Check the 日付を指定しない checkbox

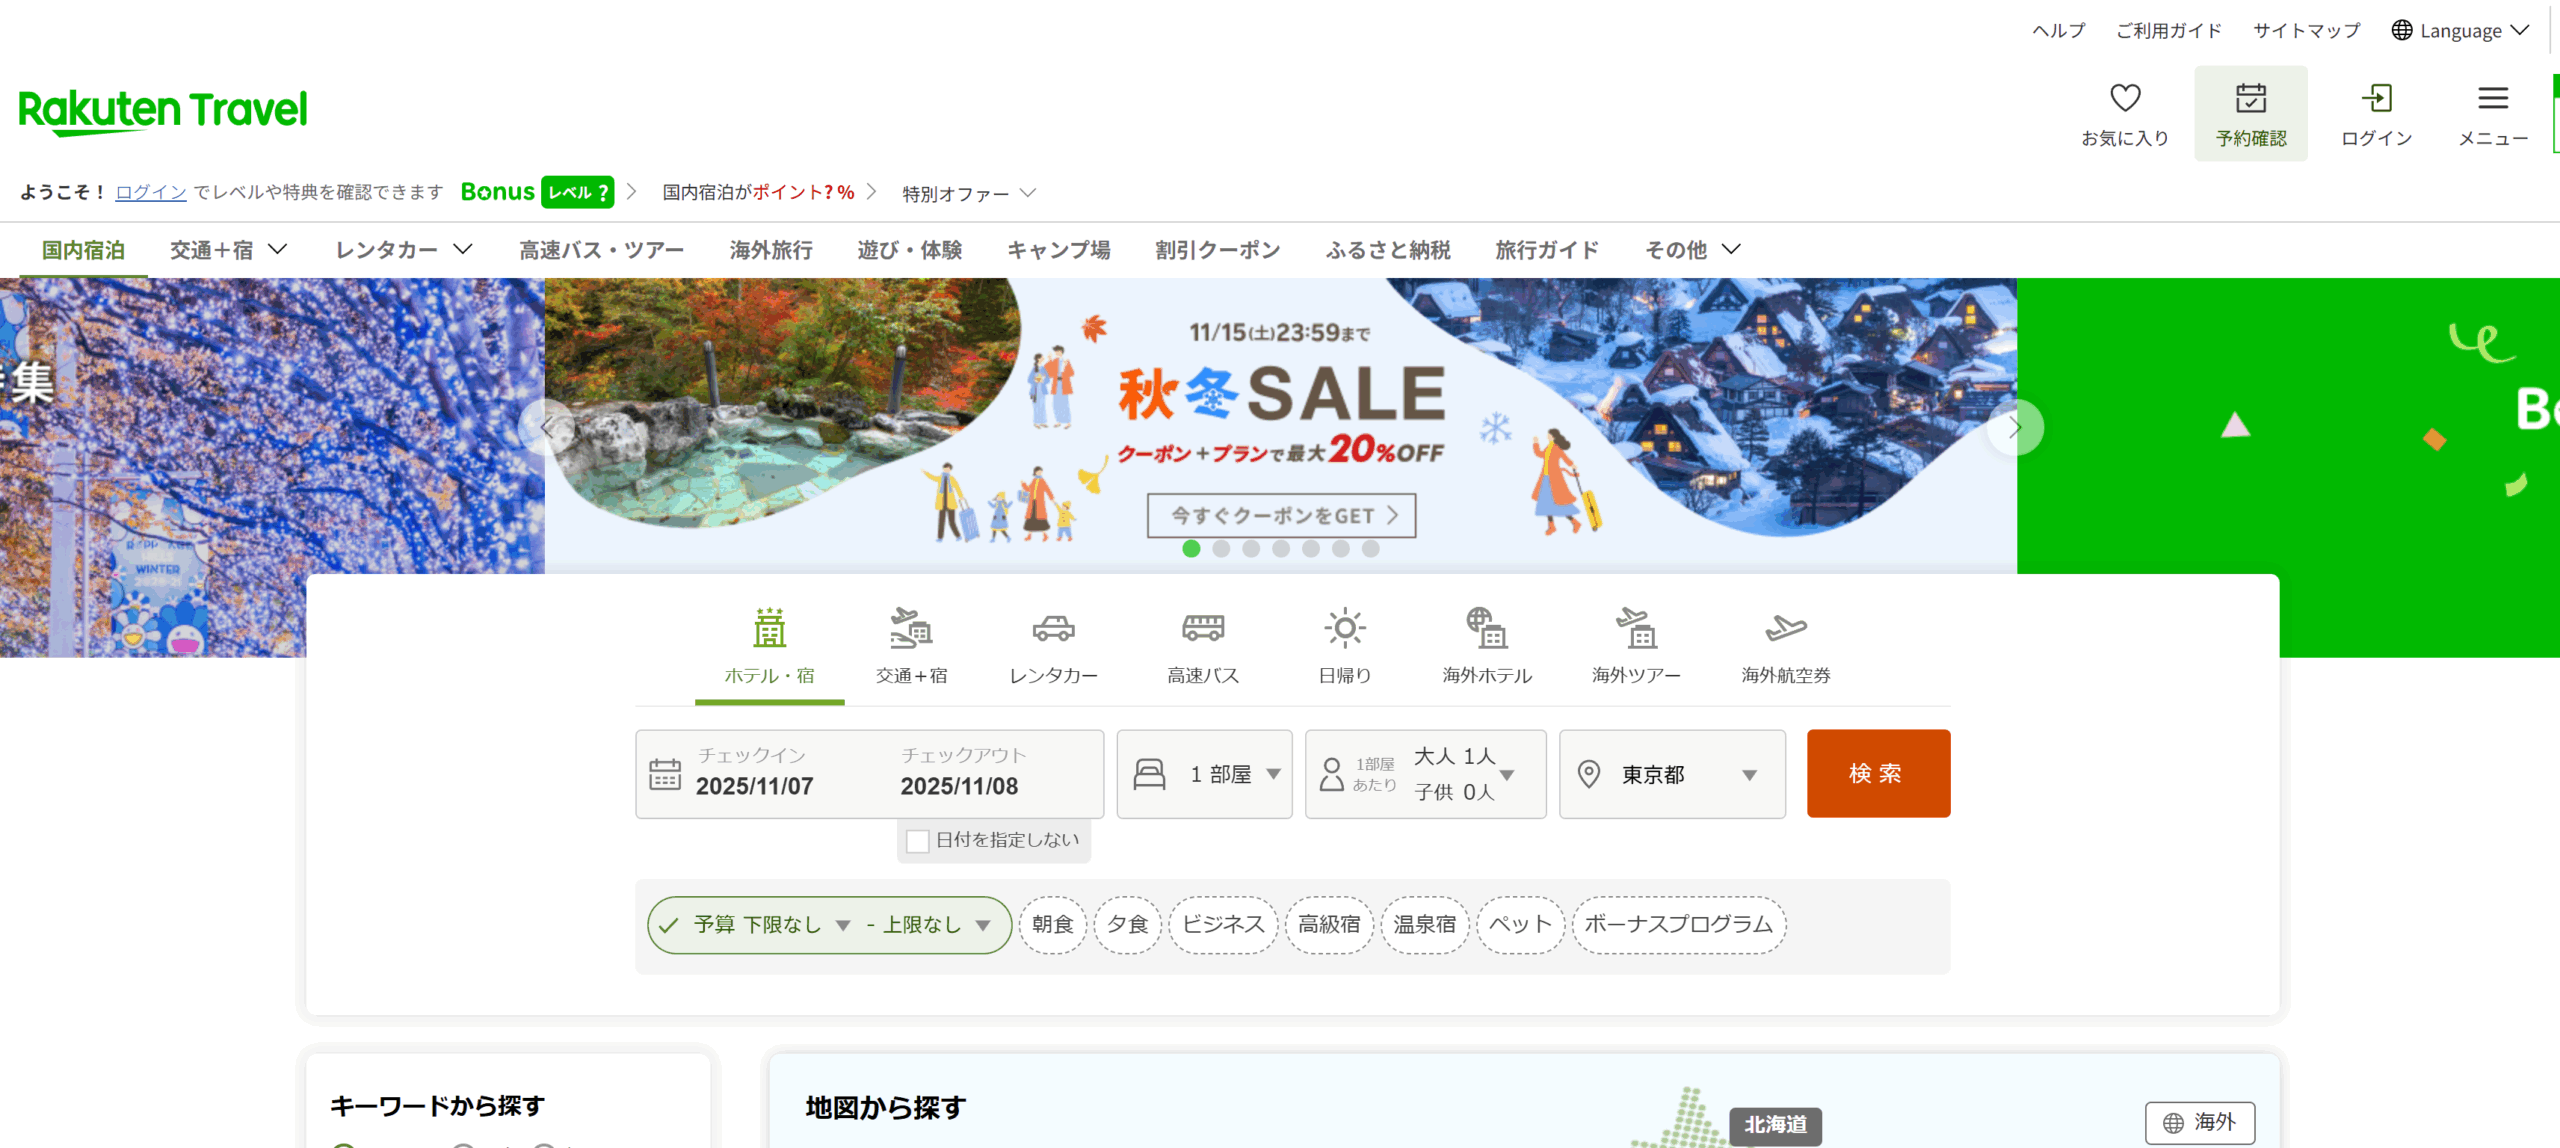[x=917, y=841]
